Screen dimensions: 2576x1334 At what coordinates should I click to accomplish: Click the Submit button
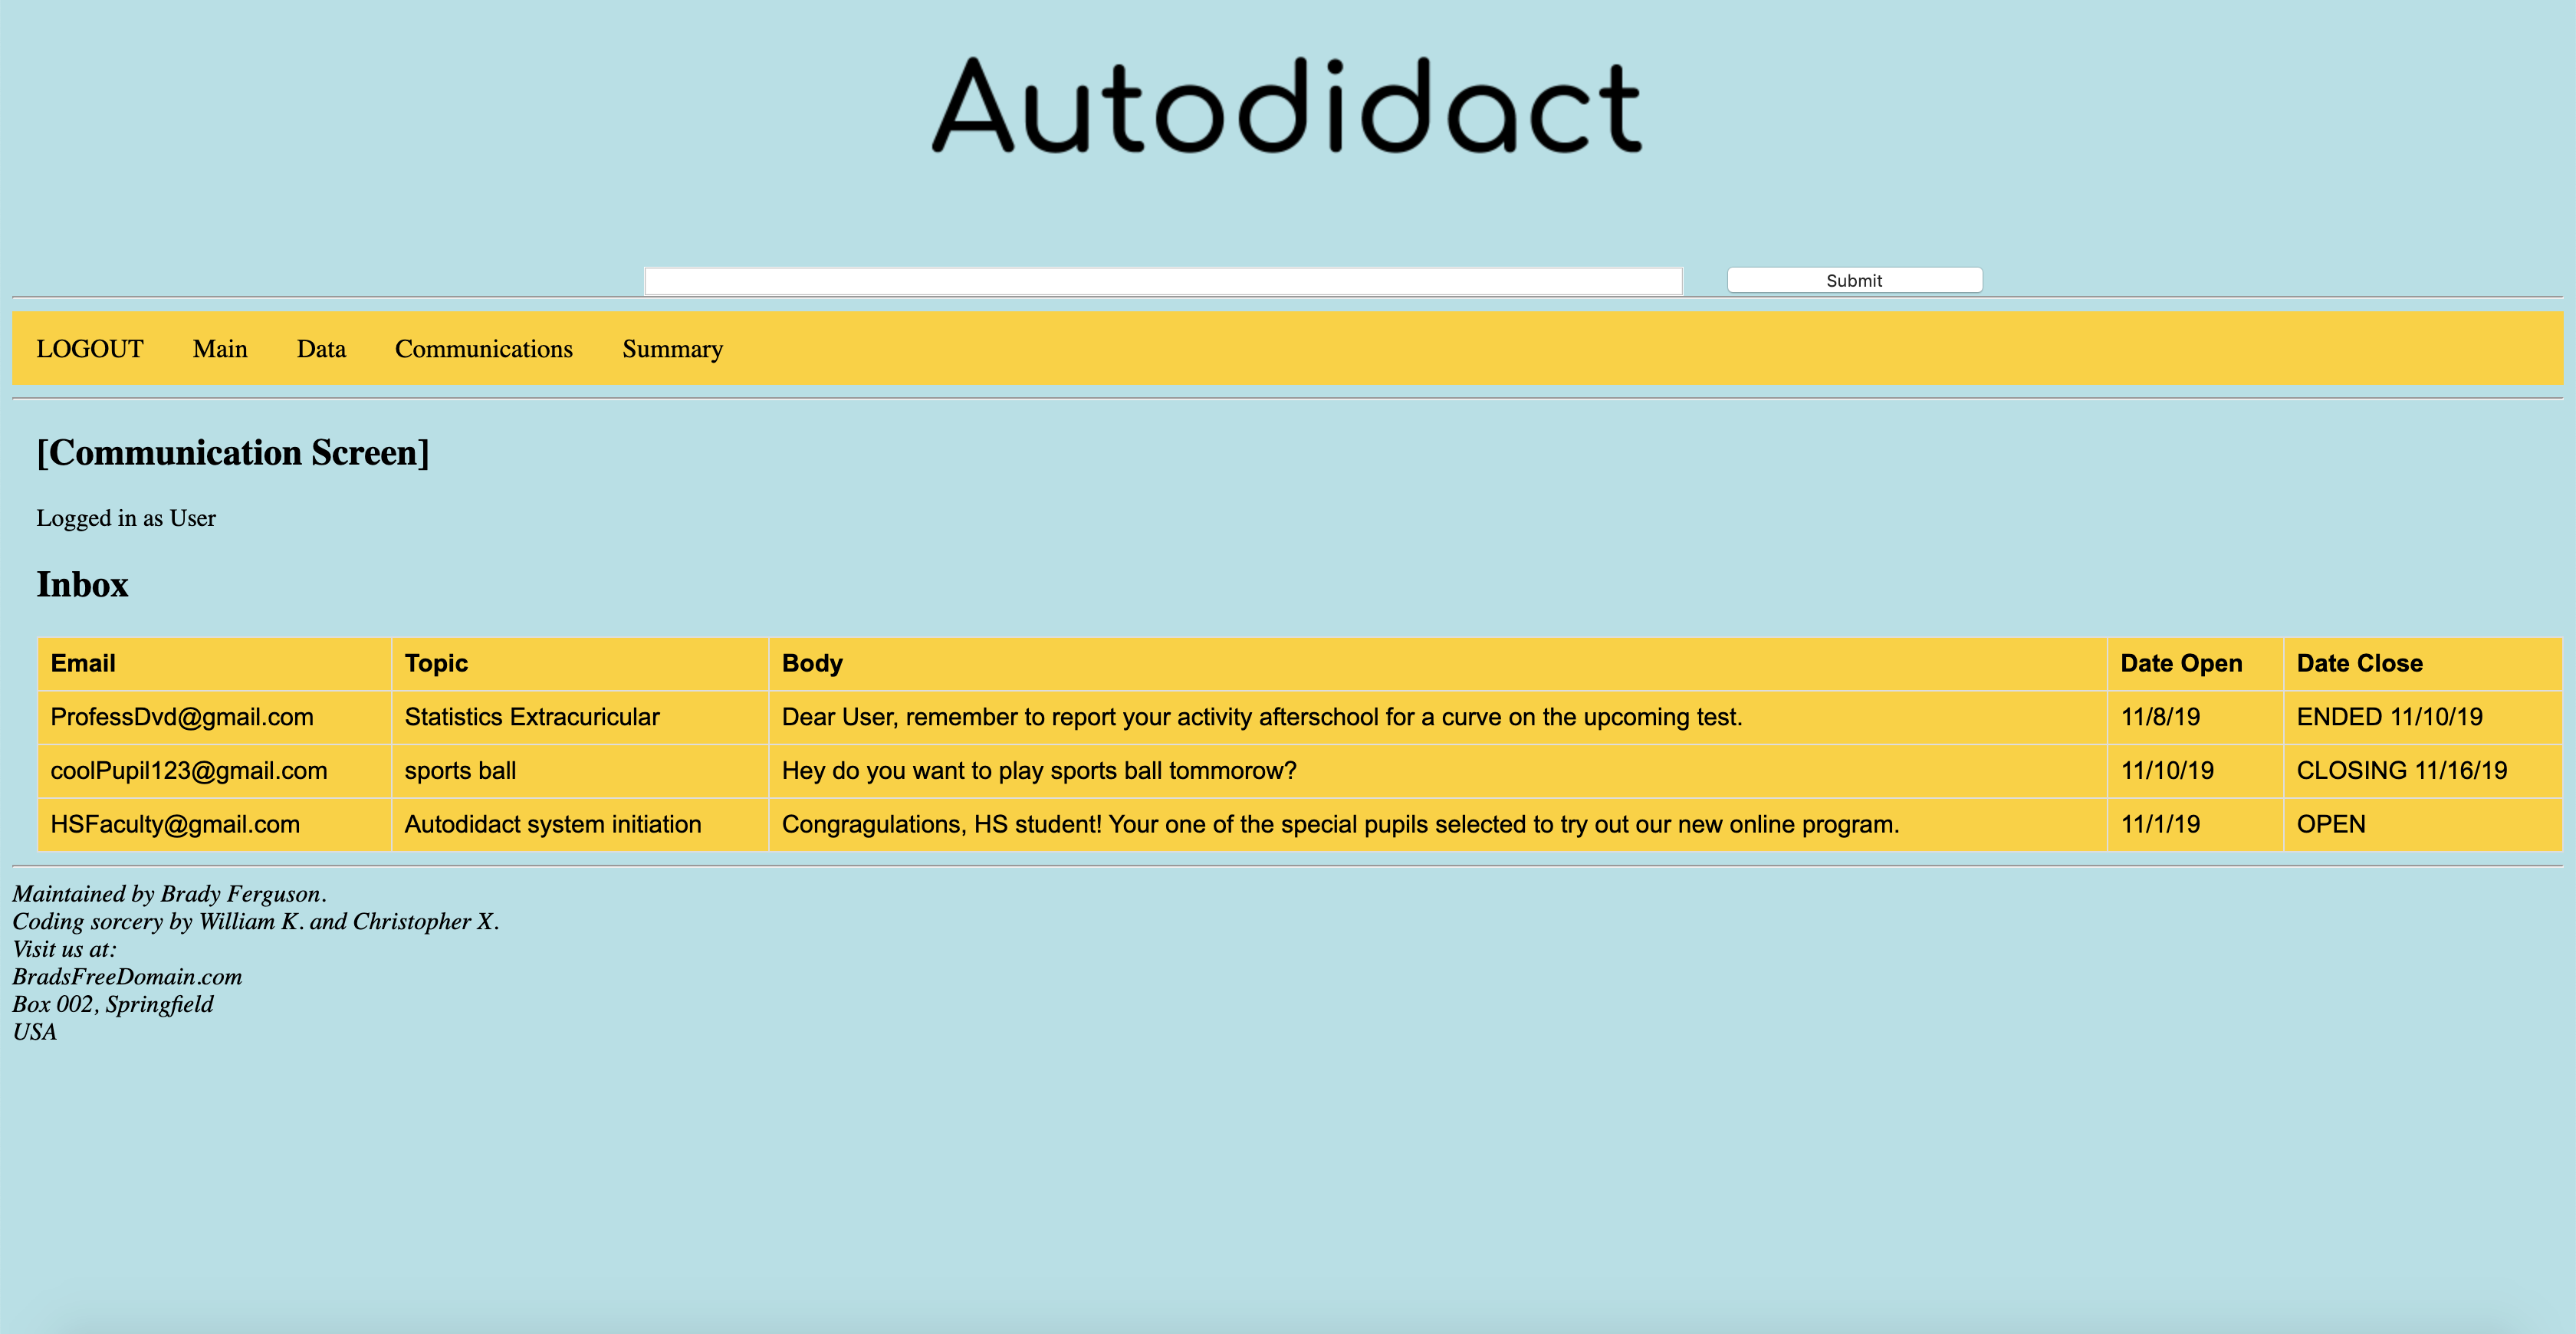[x=1854, y=280]
